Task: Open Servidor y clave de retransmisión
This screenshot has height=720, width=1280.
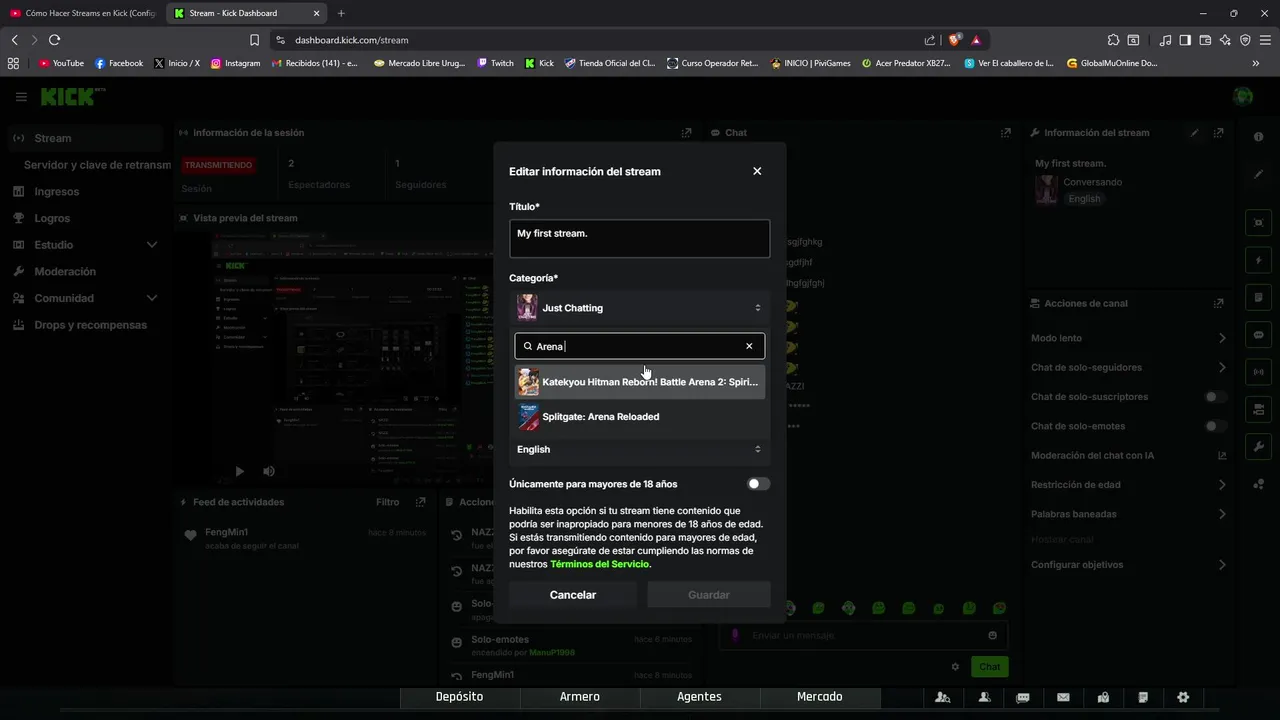Action: (97, 165)
